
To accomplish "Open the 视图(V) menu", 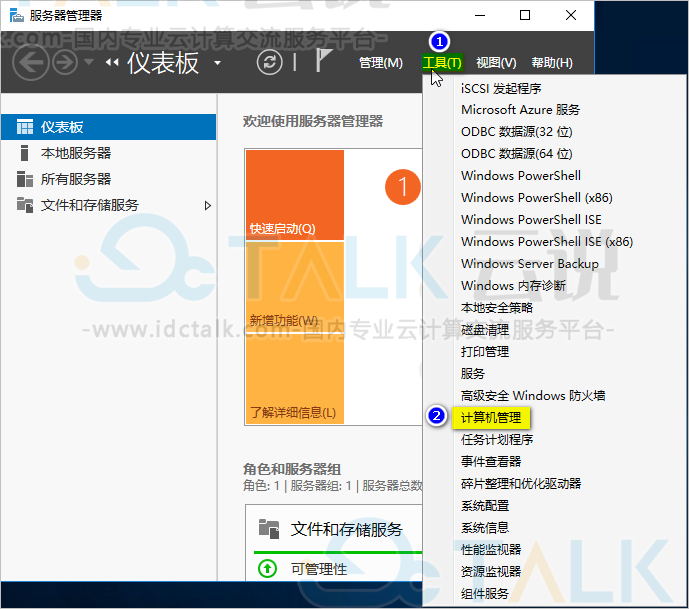I will 496,63.
